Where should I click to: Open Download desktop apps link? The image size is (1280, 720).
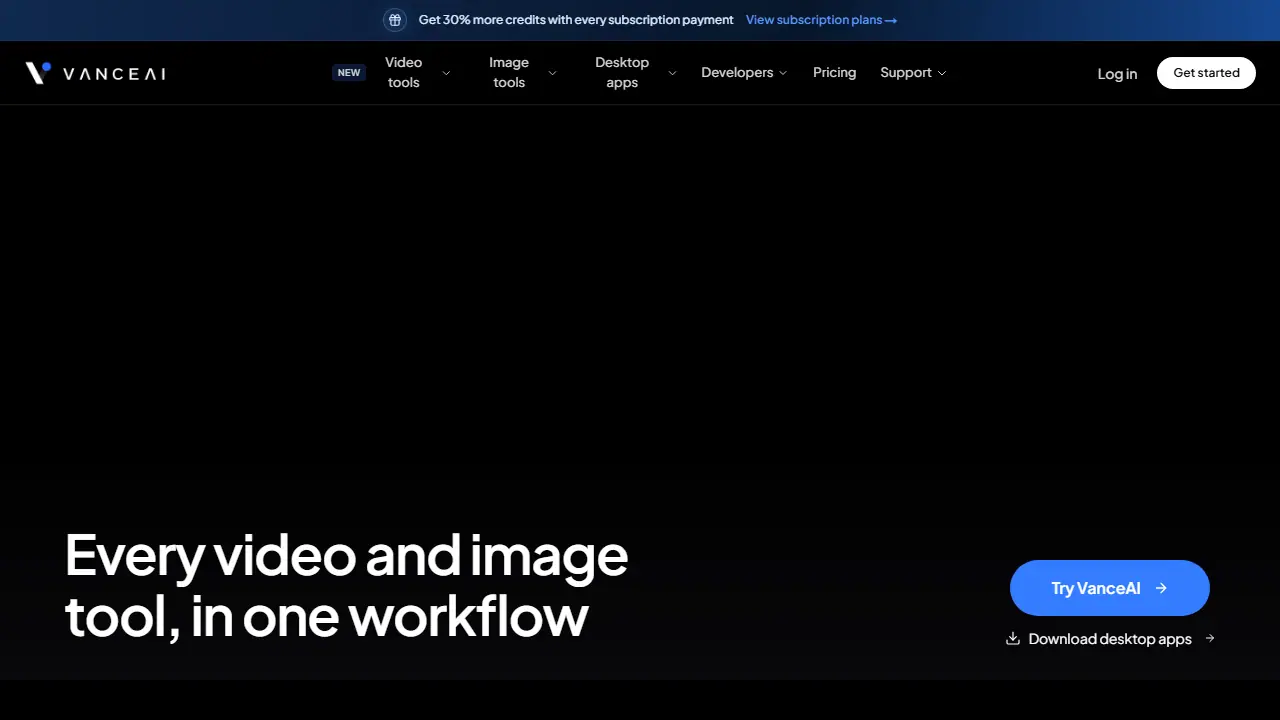pos(1110,639)
